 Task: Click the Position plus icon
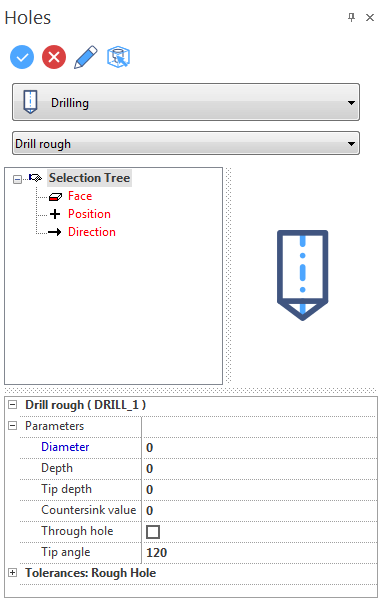(x=55, y=214)
